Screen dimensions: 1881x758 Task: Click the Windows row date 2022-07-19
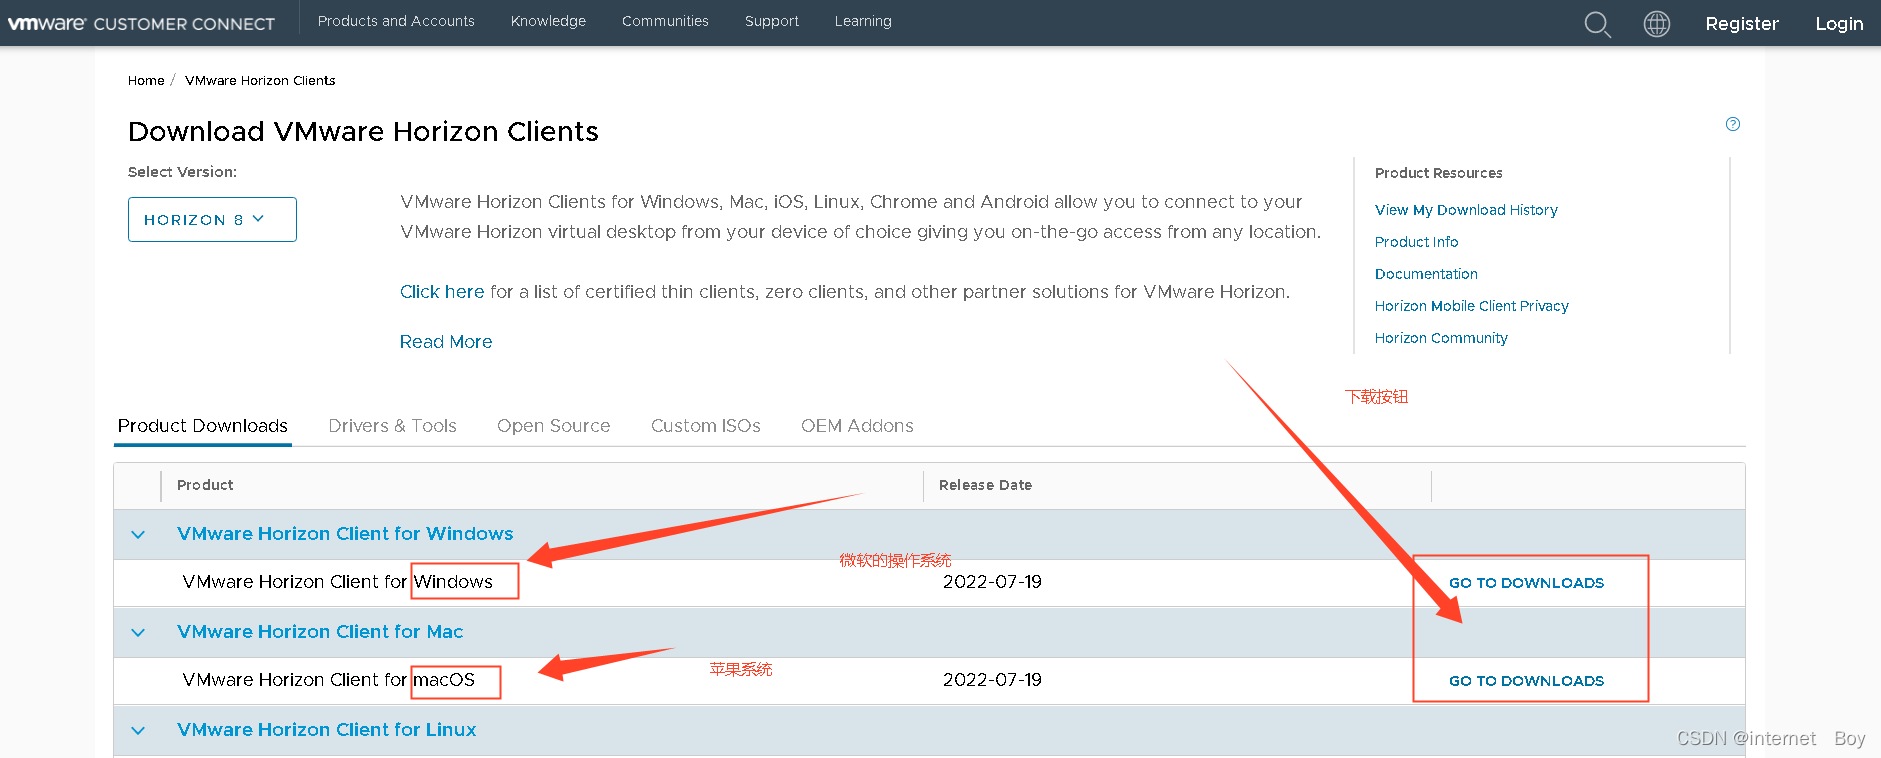point(992,582)
